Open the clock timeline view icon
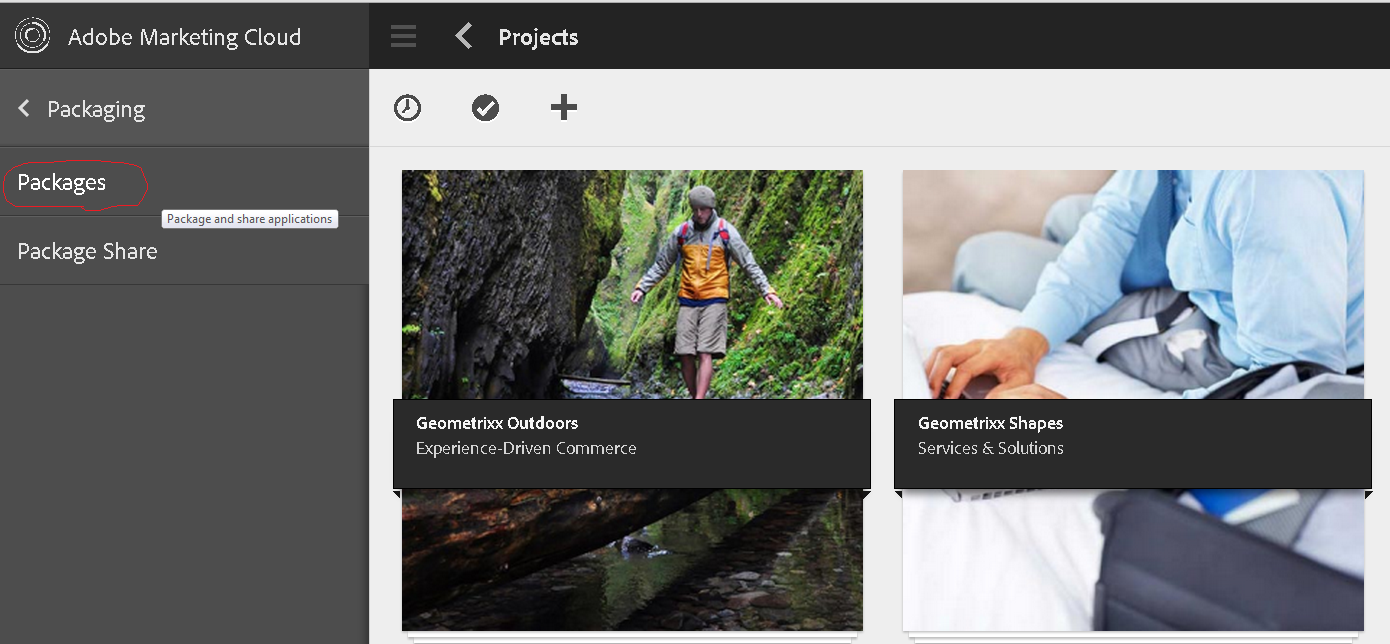 (x=407, y=108)
